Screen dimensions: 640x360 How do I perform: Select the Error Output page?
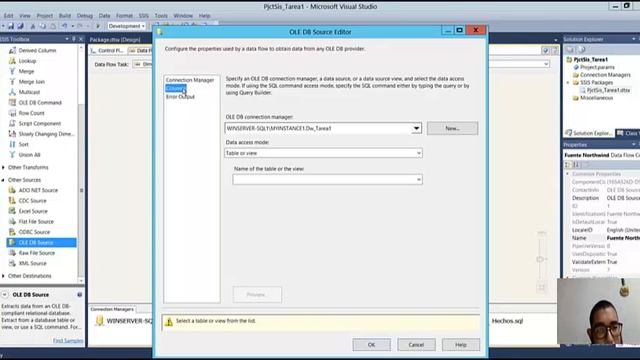180,97
